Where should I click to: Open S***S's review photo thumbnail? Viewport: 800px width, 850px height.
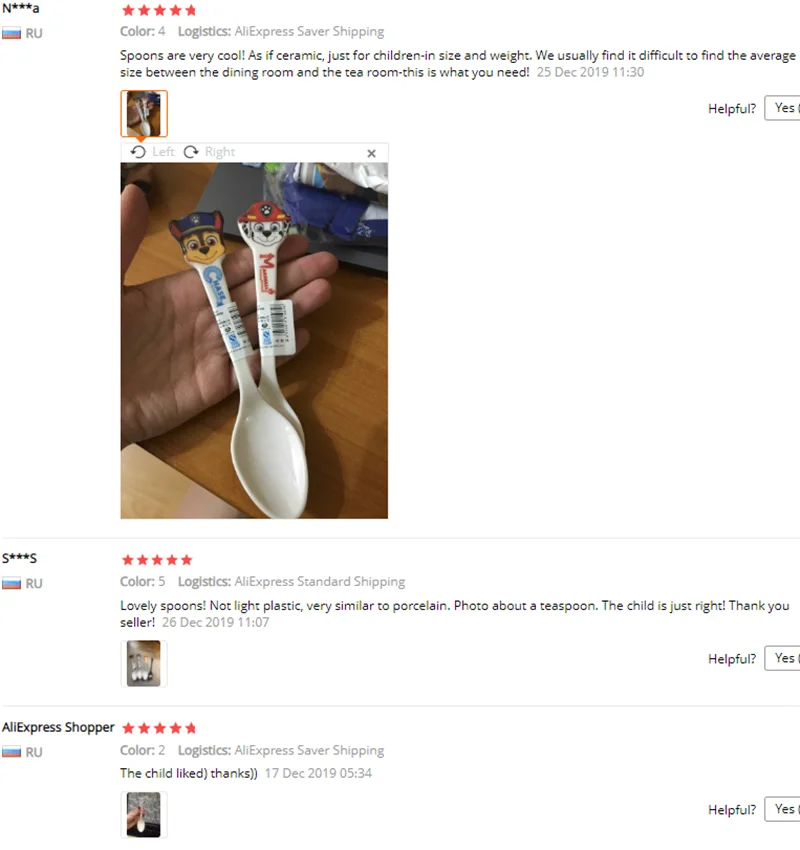coord(144,664)
